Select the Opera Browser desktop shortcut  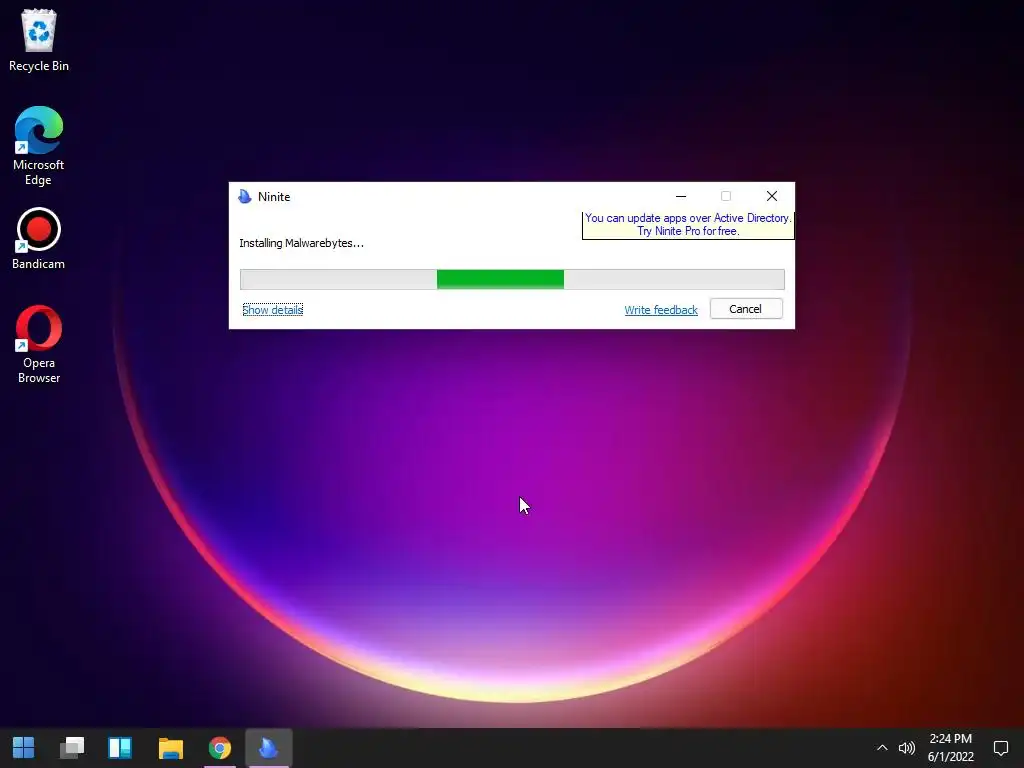[39, 344]
